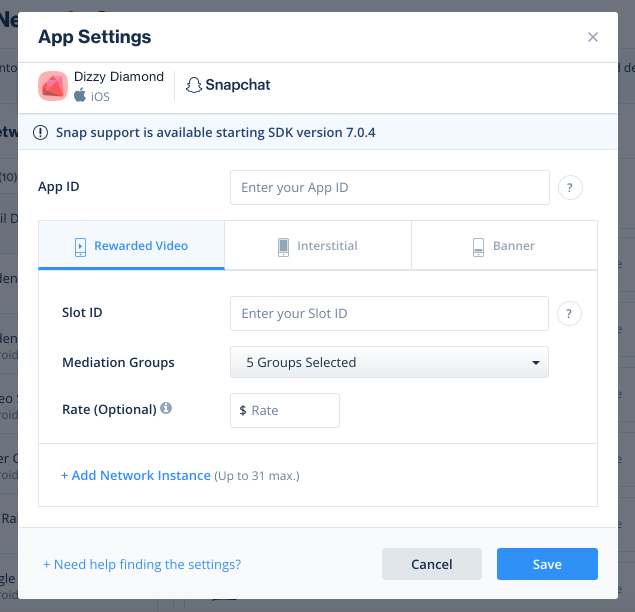
Task: Click the help icon beside App ID
Action: (x=570, y=187)
